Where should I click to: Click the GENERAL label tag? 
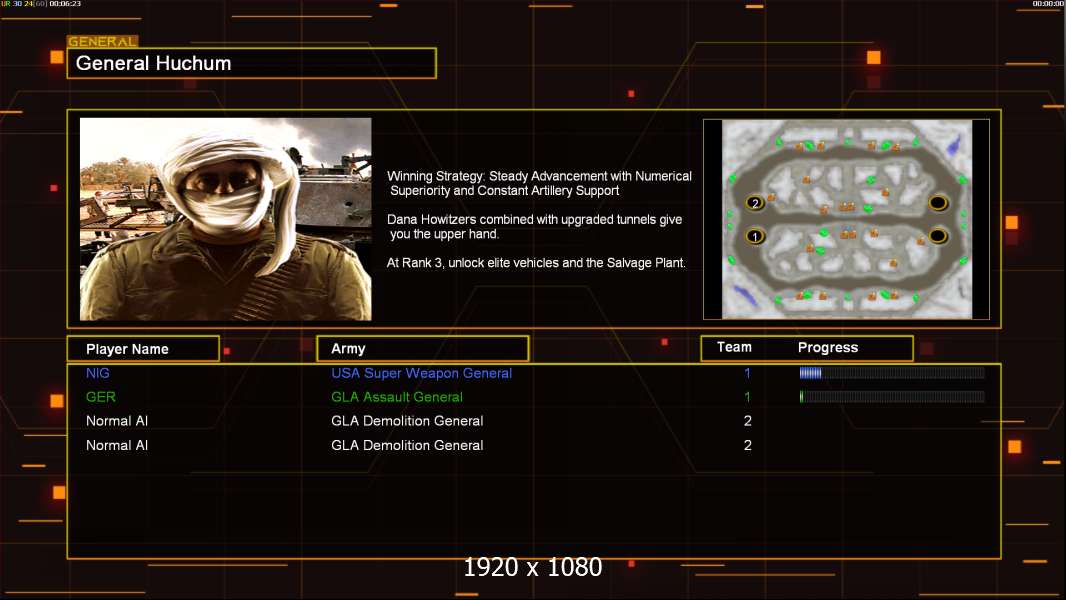click(103, 41)
